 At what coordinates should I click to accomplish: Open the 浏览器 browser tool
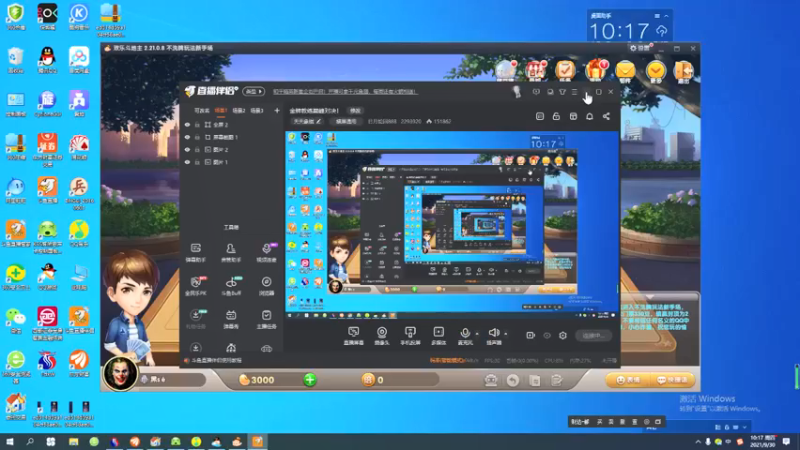266,286
